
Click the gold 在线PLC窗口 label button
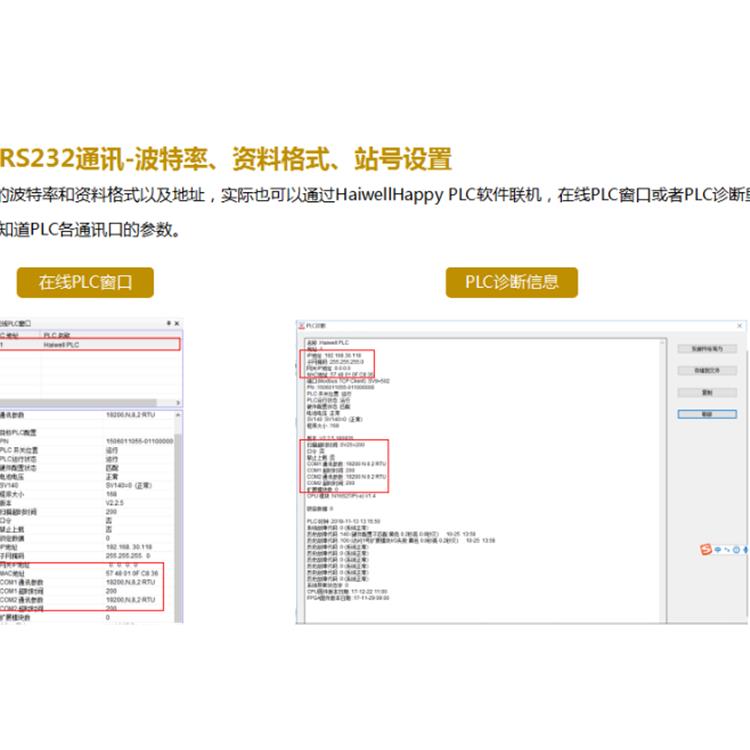click(x=85, y=282)
